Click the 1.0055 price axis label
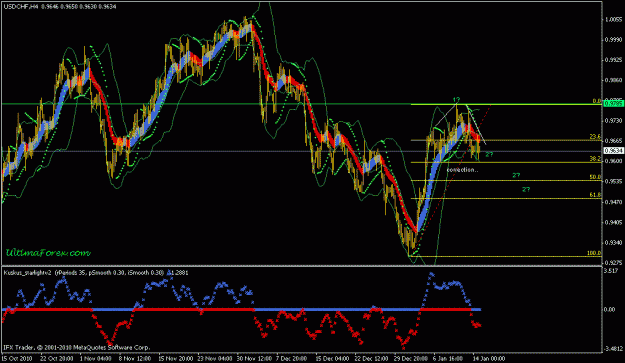625x363 pixels. coord(614,20)
